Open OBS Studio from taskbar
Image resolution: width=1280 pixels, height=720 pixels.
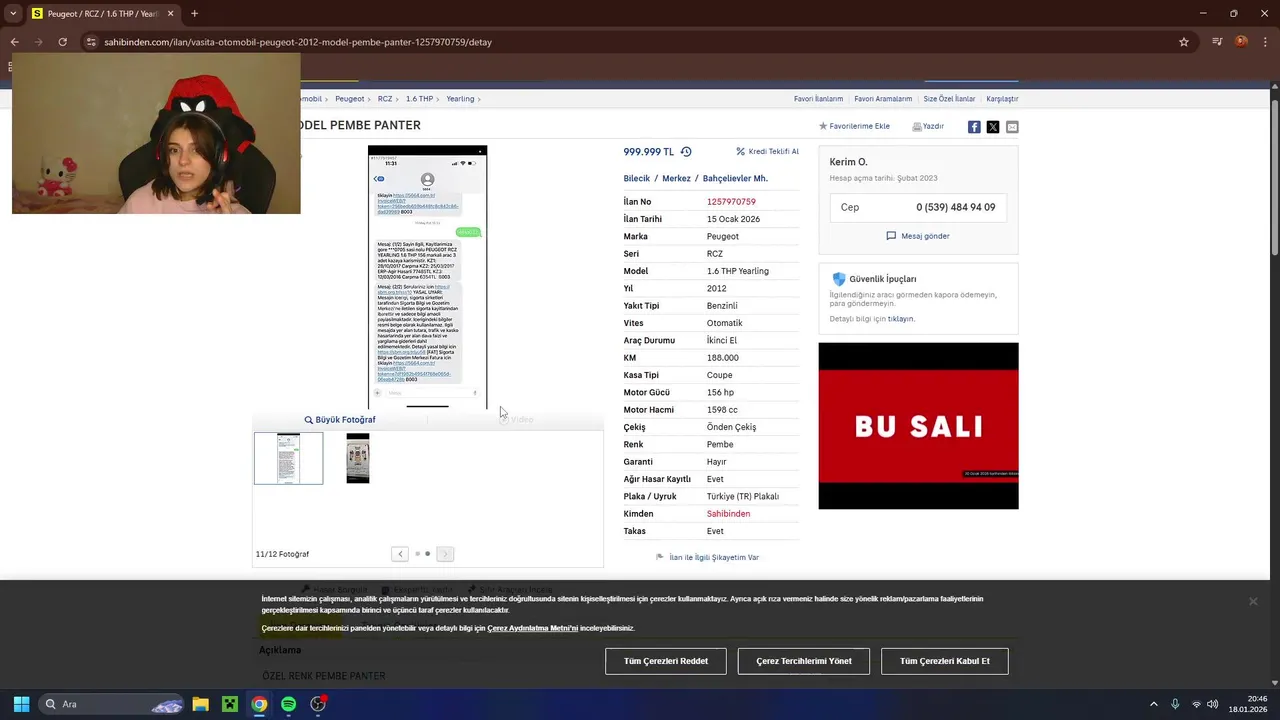click(318, 704)
